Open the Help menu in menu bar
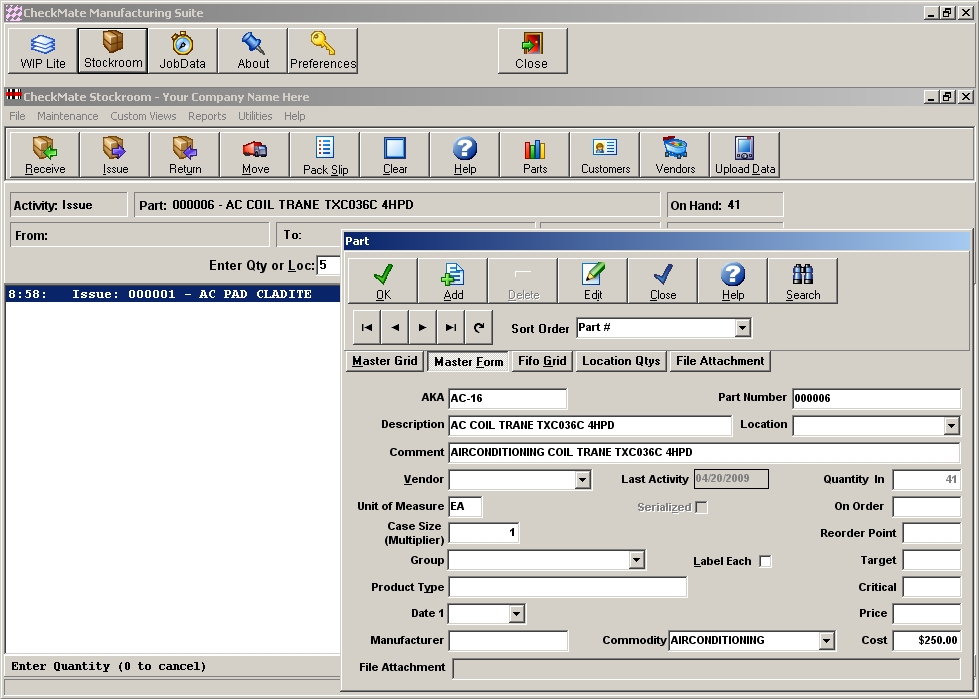This screenshot has width=979, height=699. click(x=294, y=116)
